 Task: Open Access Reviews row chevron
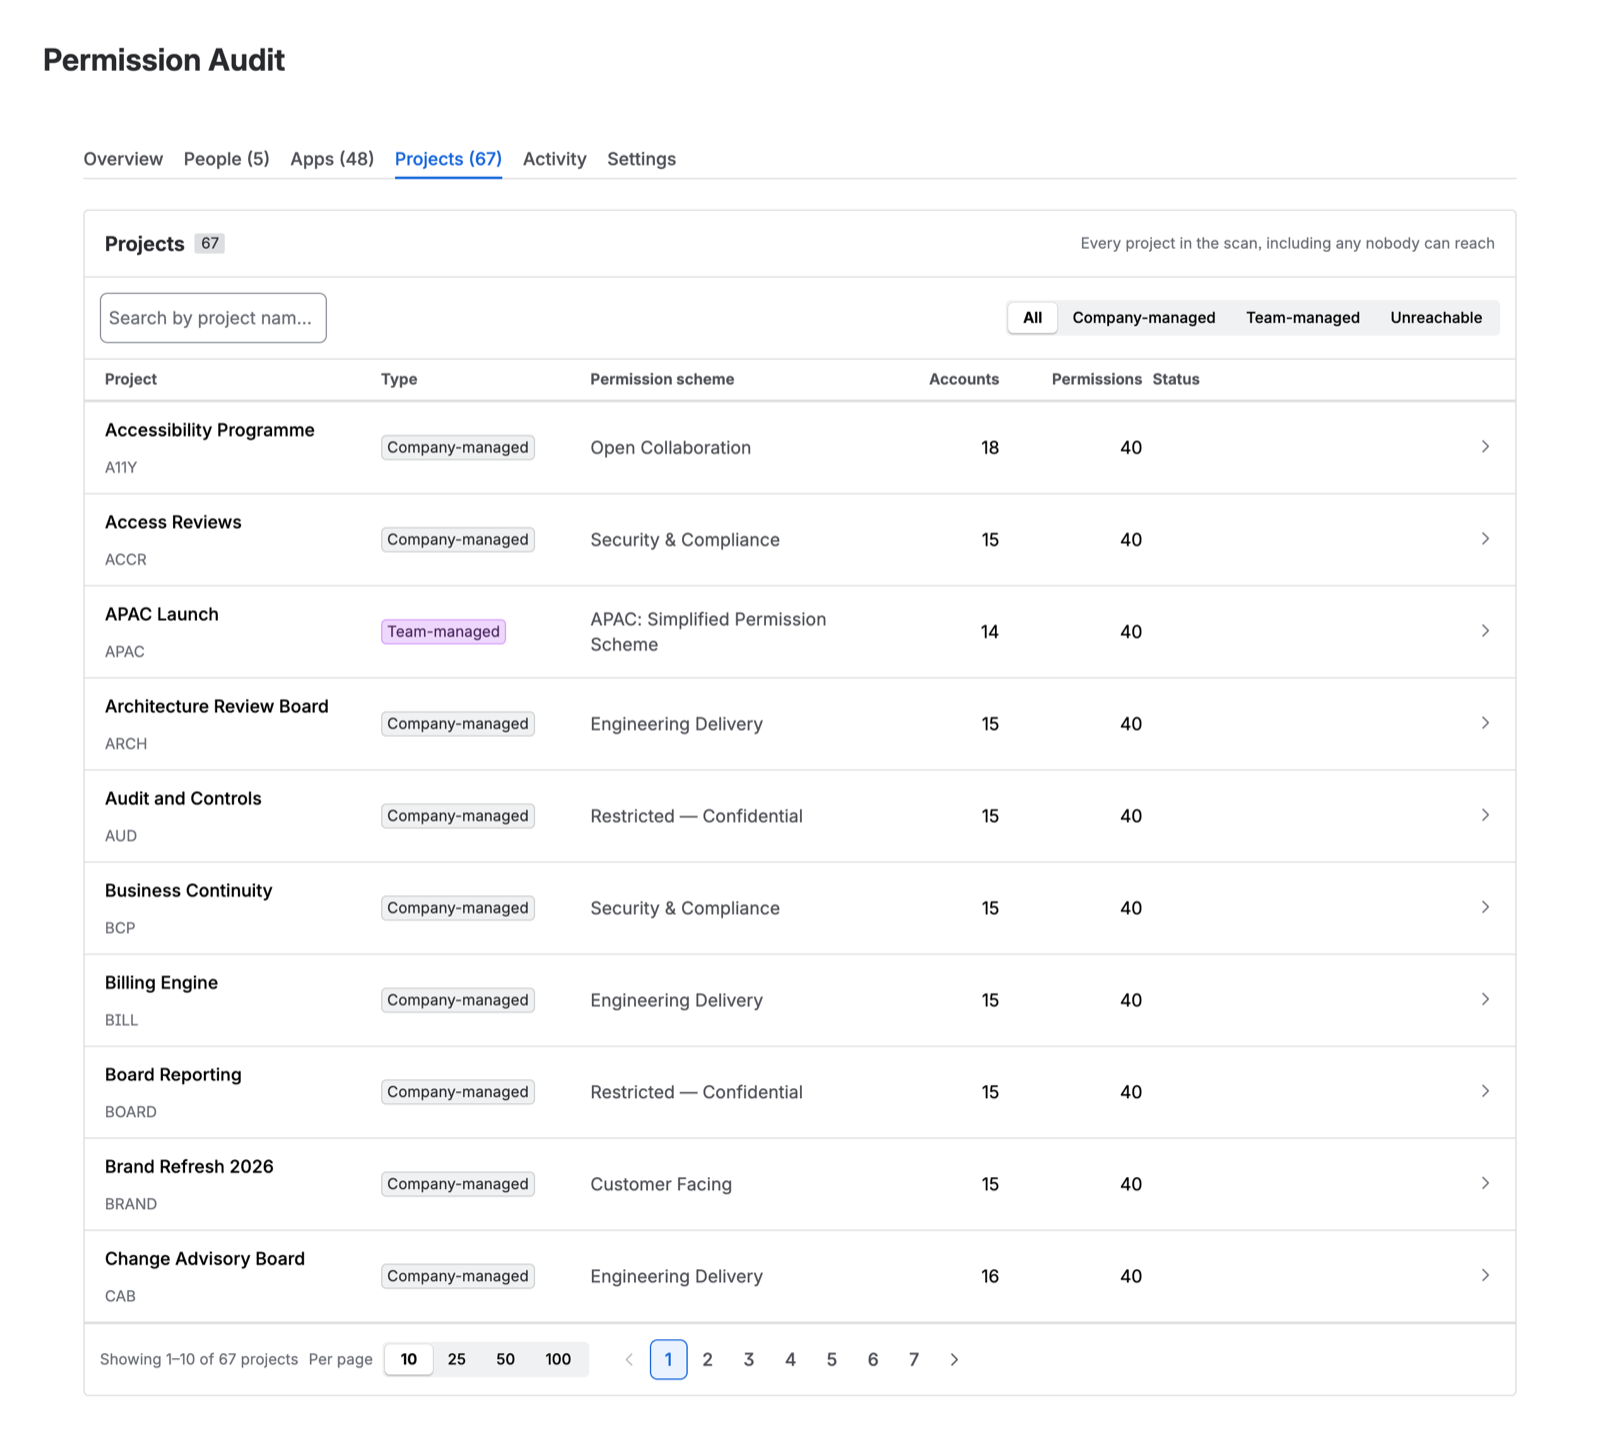1485,539
